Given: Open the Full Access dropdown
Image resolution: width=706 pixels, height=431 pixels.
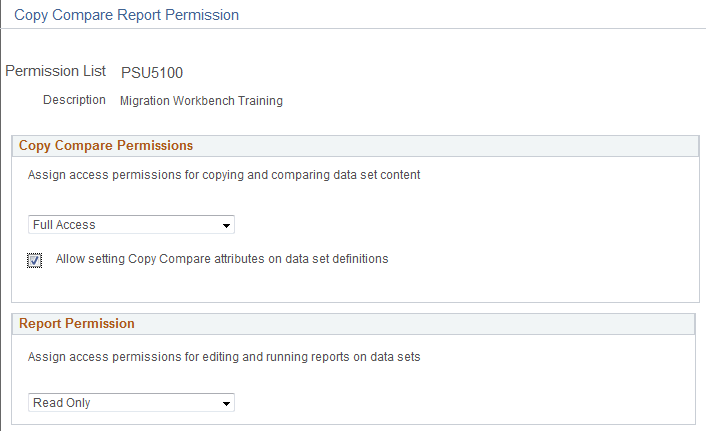Looking at the screenshot, I should tap(130, 225).
